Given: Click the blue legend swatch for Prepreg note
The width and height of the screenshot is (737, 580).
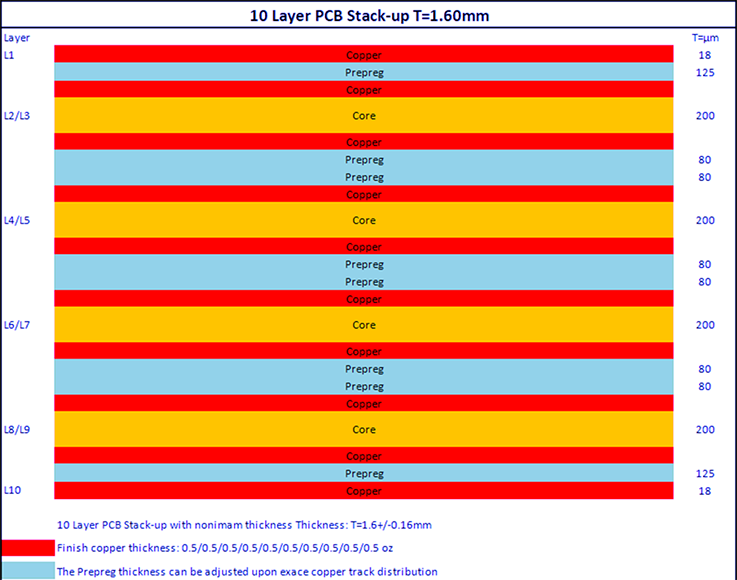Looking at the screenshot, I should (x=28, y=571).
